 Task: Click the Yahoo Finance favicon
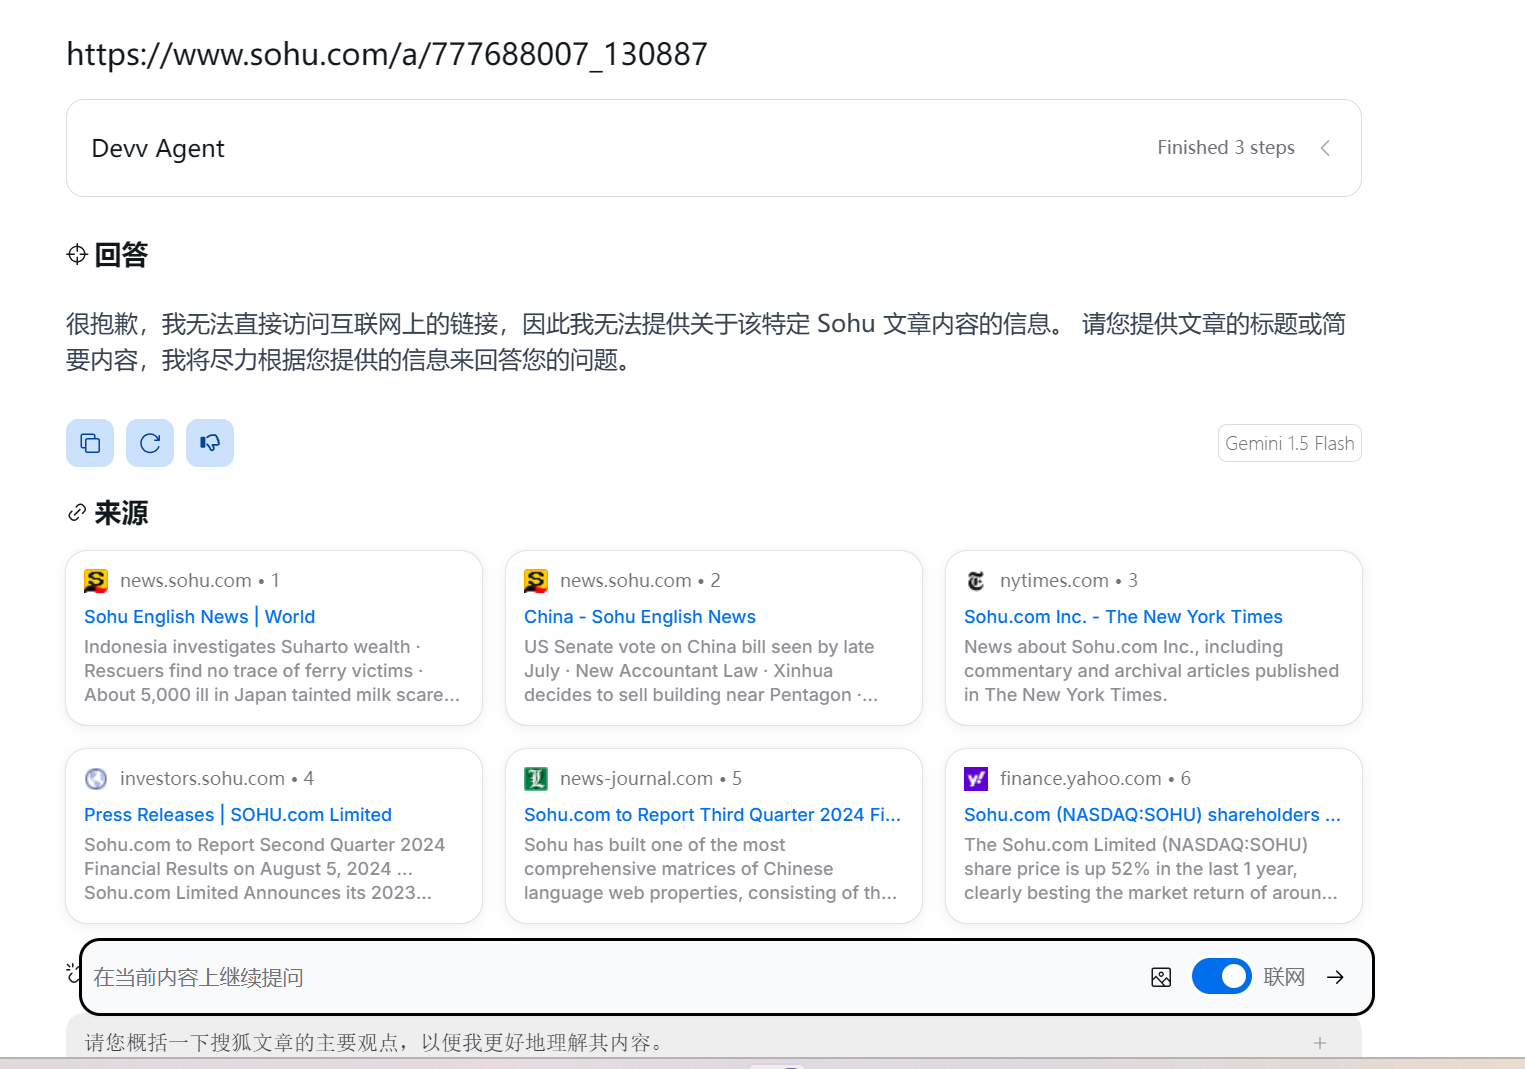(976, 779)
